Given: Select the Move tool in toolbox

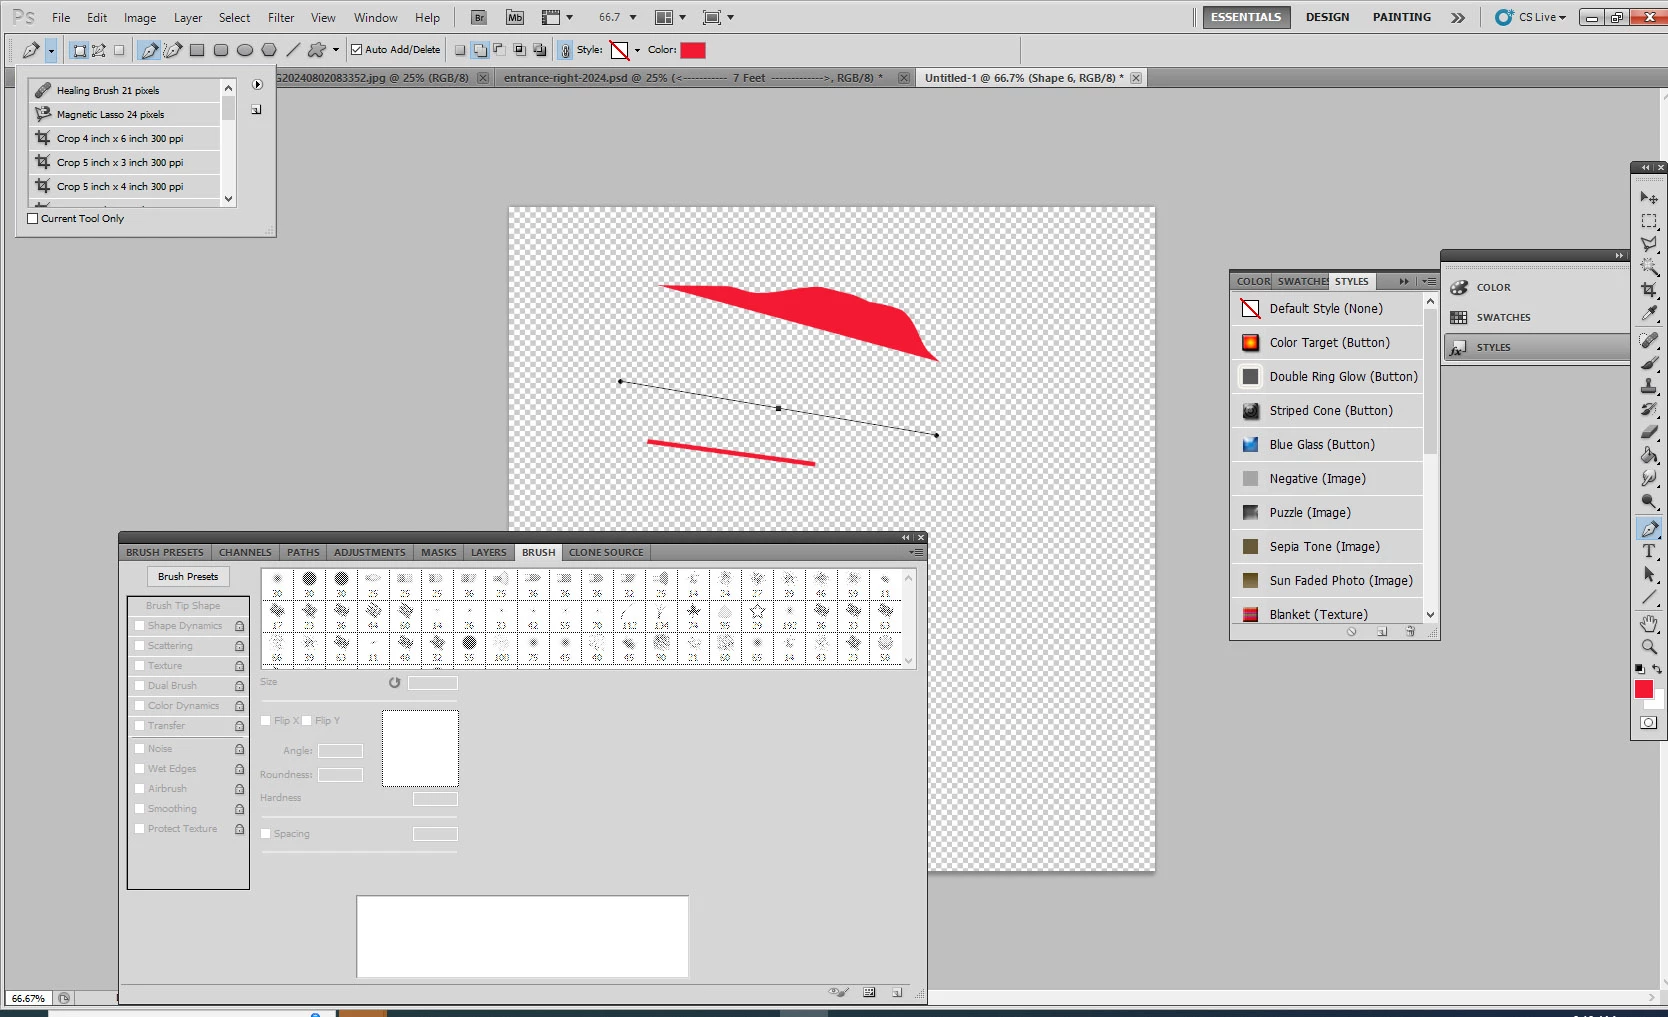Looking at the screenshot, I should click(1649, 198).
